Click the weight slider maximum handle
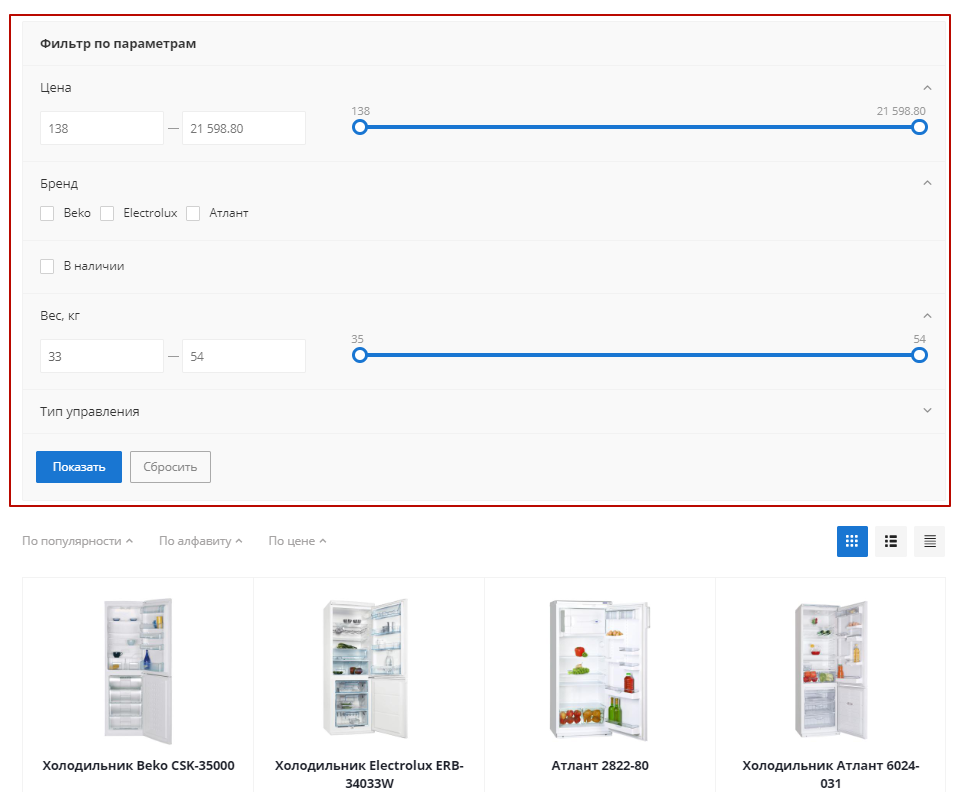Image resolution: width=957 pixels, height=792 pixels. pos(920,355)
